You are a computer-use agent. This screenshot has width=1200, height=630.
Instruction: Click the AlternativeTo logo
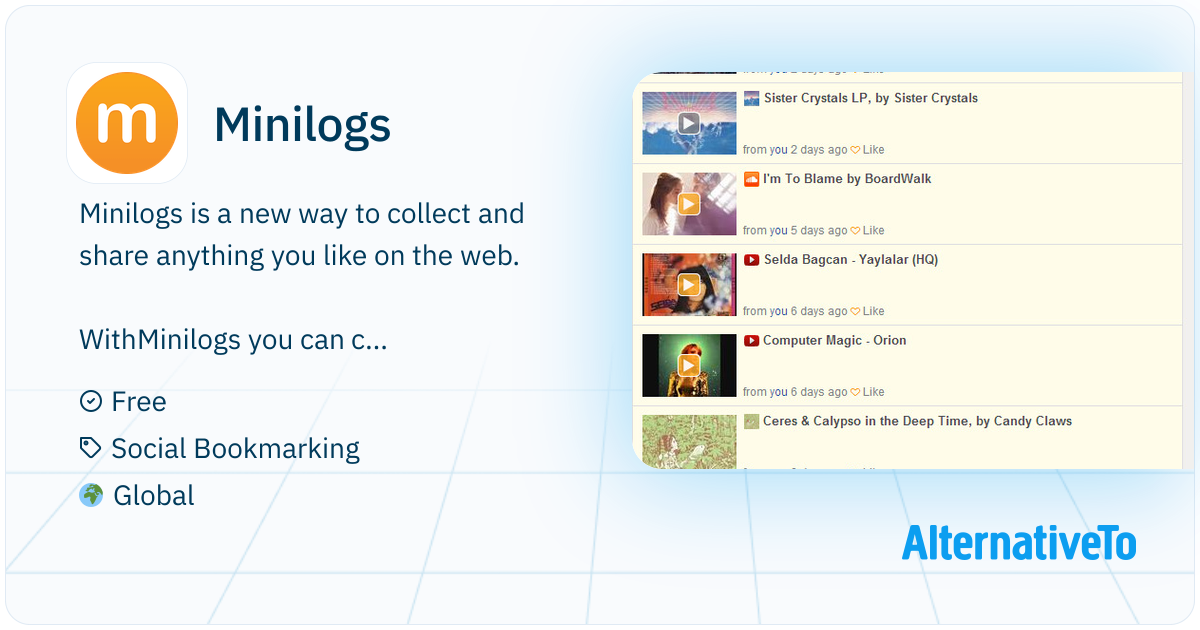click(1019, 542)
